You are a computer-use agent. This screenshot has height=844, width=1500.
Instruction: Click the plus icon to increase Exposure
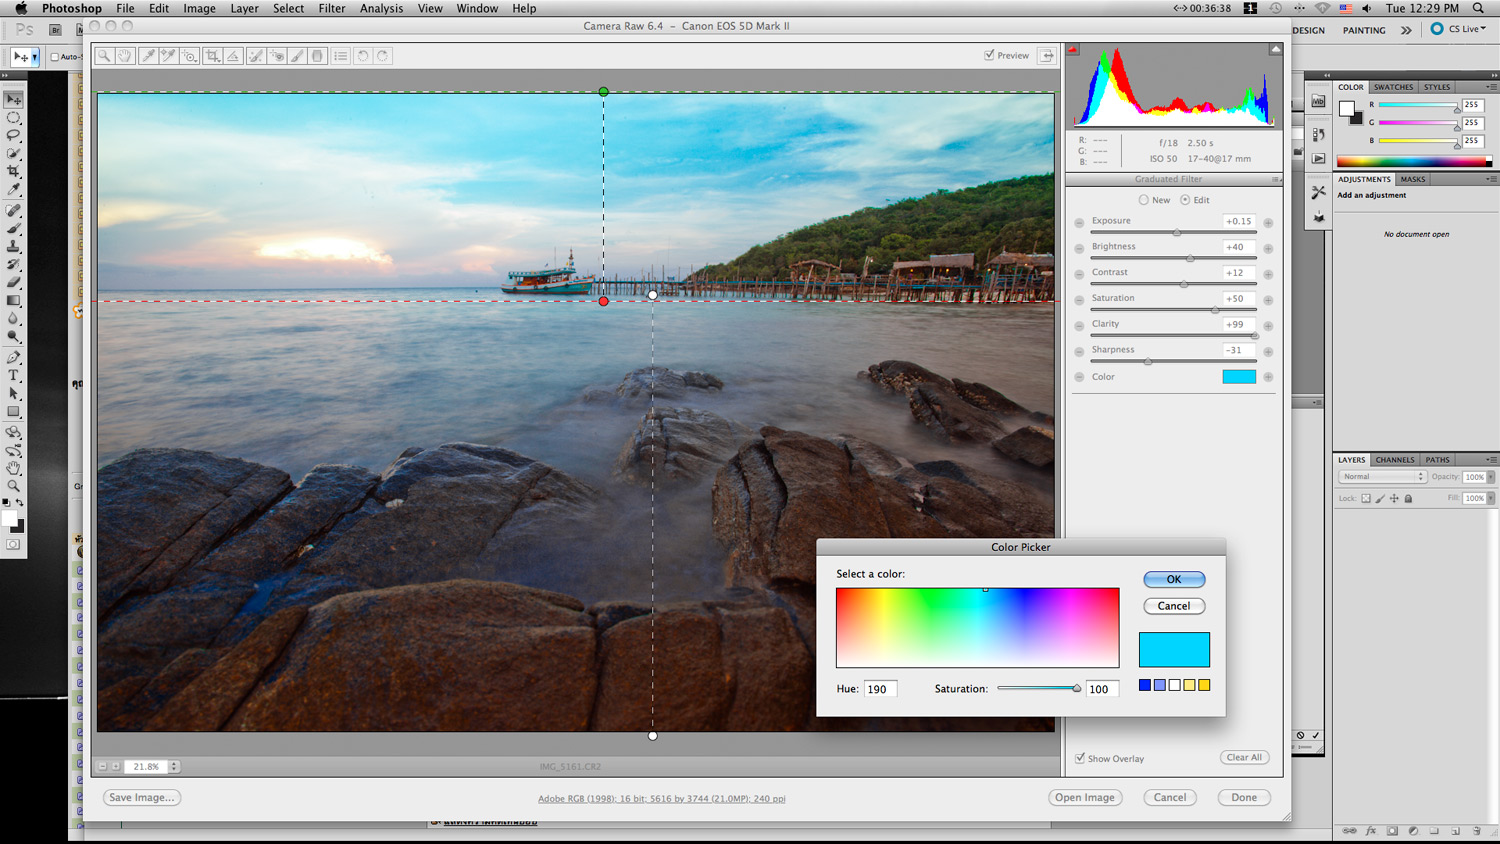click(x=1268, y=222)
